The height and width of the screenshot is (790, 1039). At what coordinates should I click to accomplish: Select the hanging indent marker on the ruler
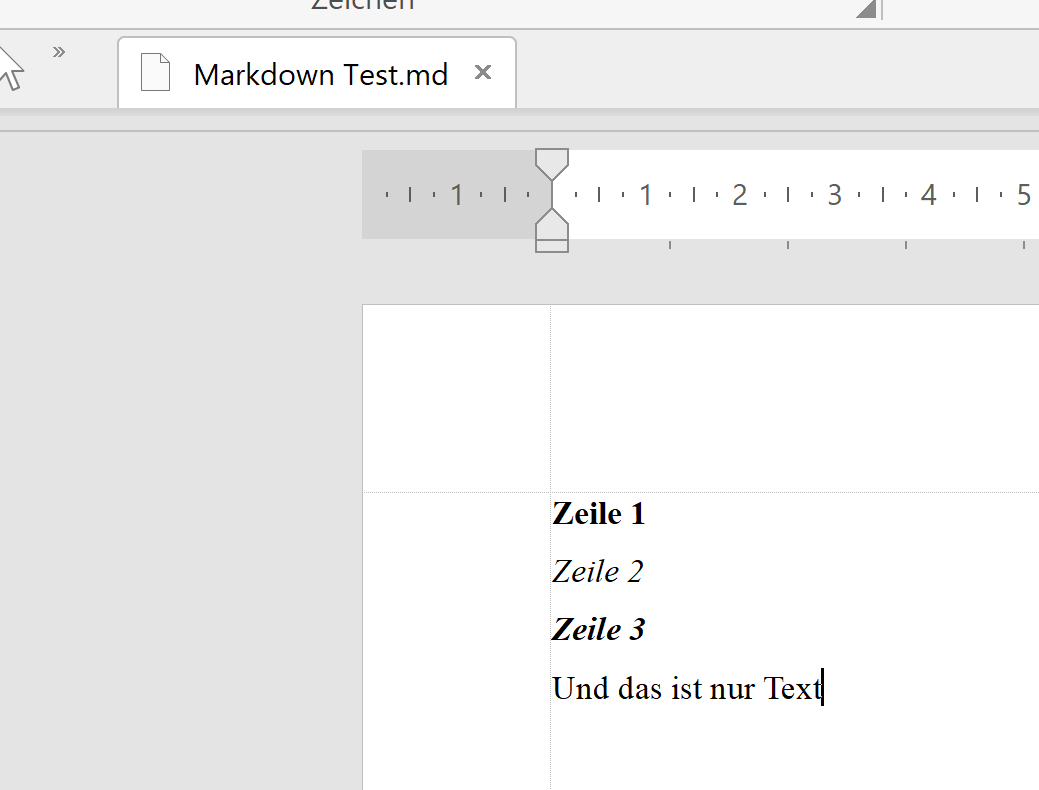click(552, 223)
